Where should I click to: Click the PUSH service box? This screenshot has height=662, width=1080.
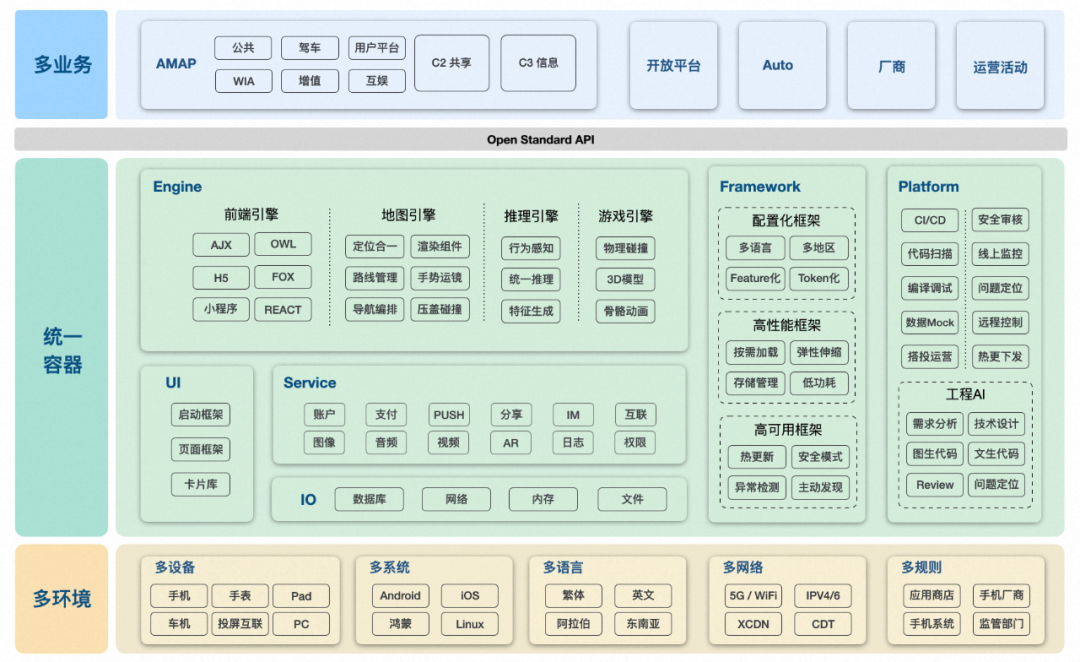click(x=448, y=415)
